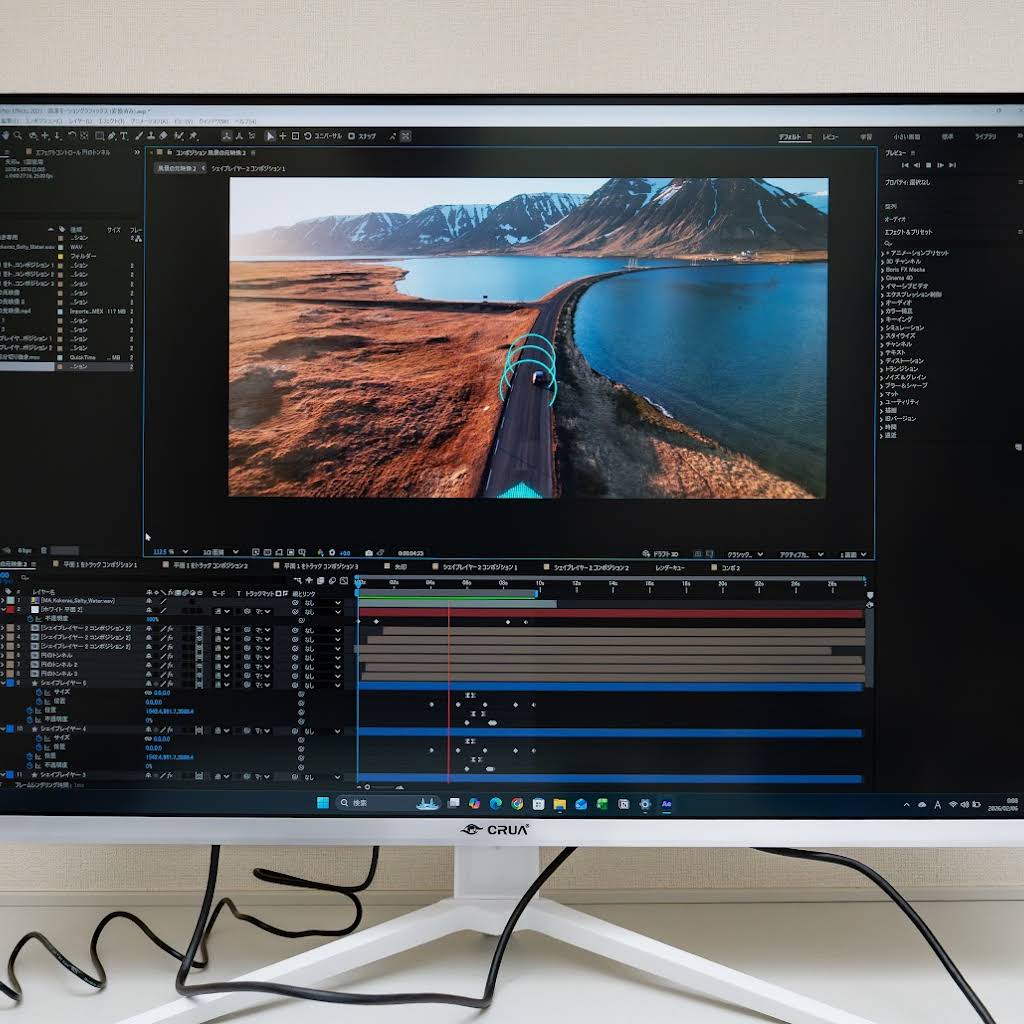Image resolution: width=1024 pixels, height=1024 pixels.
Task: Jump to last frame in Preview
Action: pyautogui.click(x=952, y=165)
